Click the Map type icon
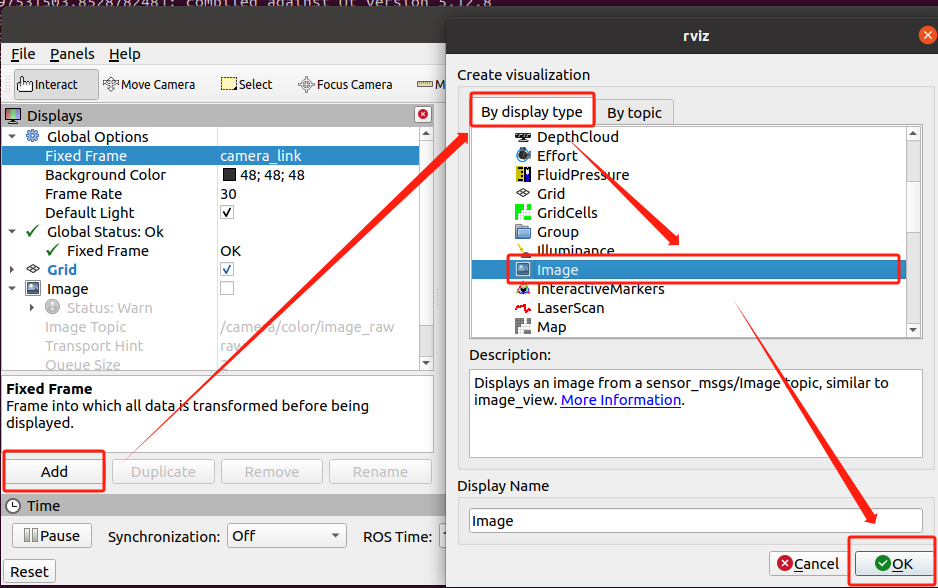The height and width of the screenshot is (588, 938). 523,327
